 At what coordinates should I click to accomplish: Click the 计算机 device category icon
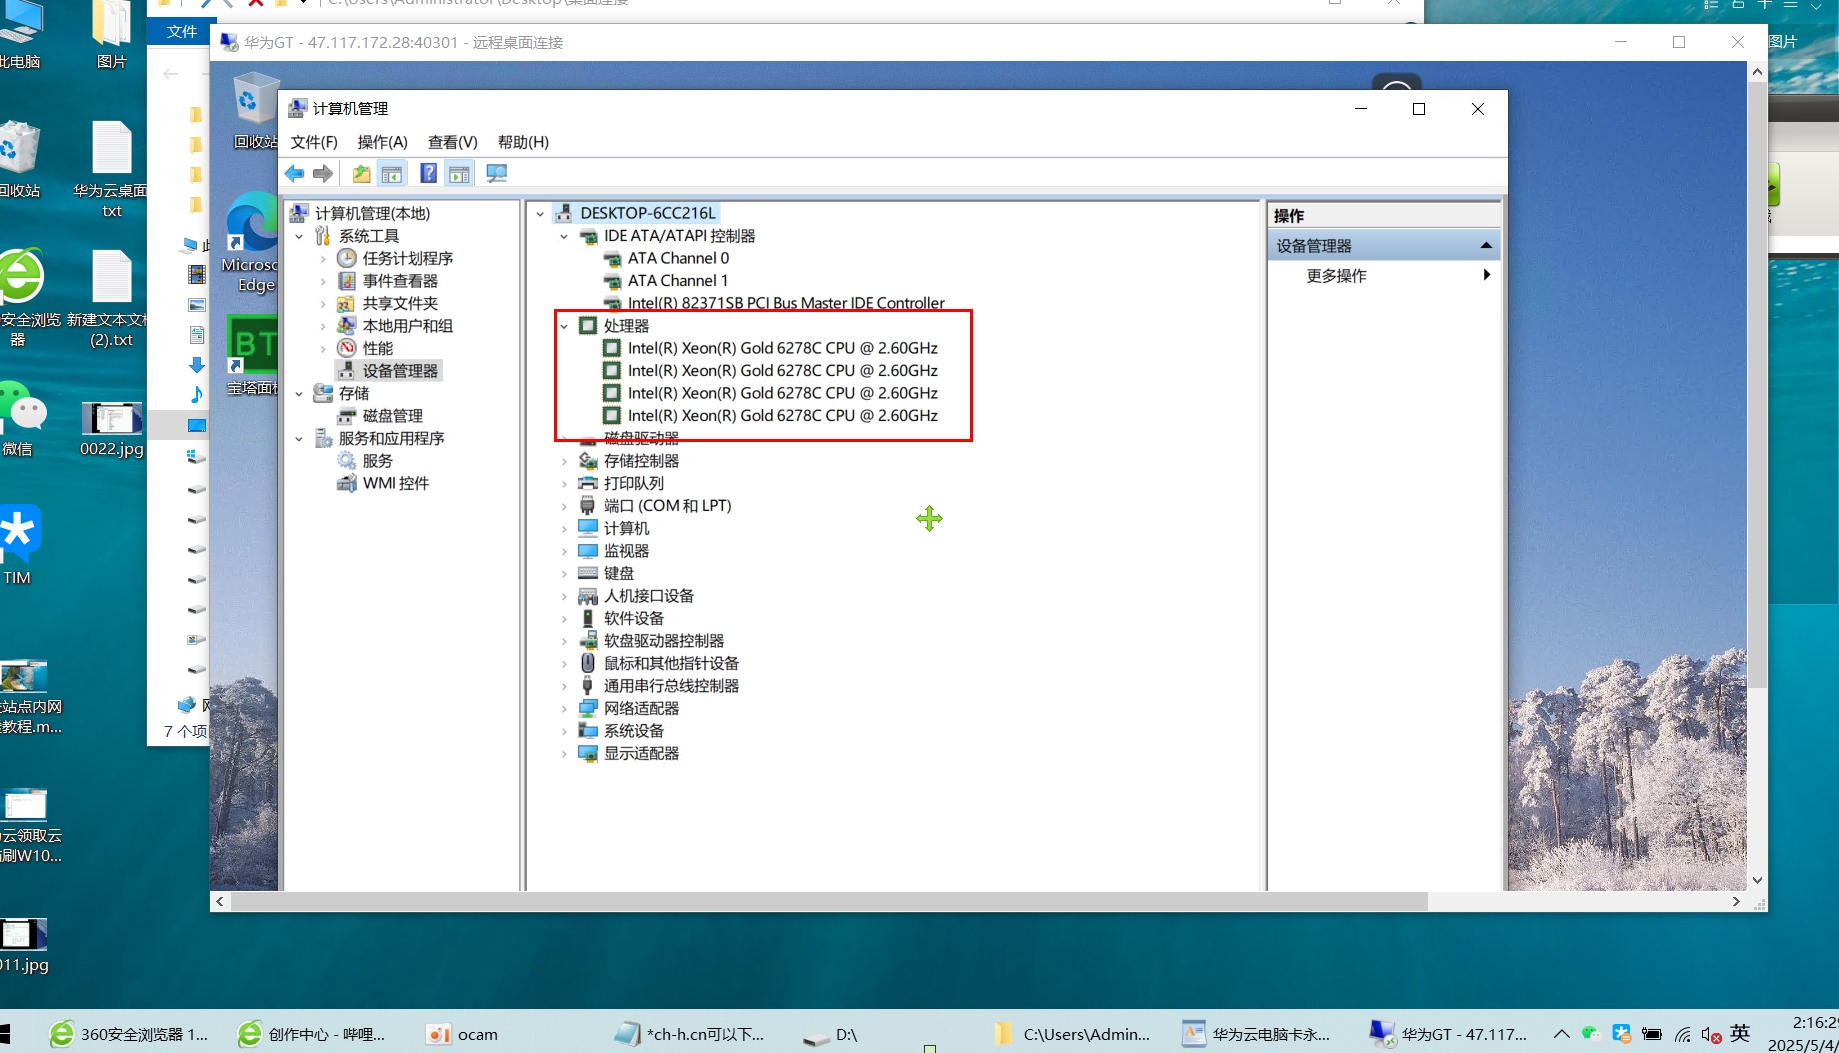click(x=588, y=528)
